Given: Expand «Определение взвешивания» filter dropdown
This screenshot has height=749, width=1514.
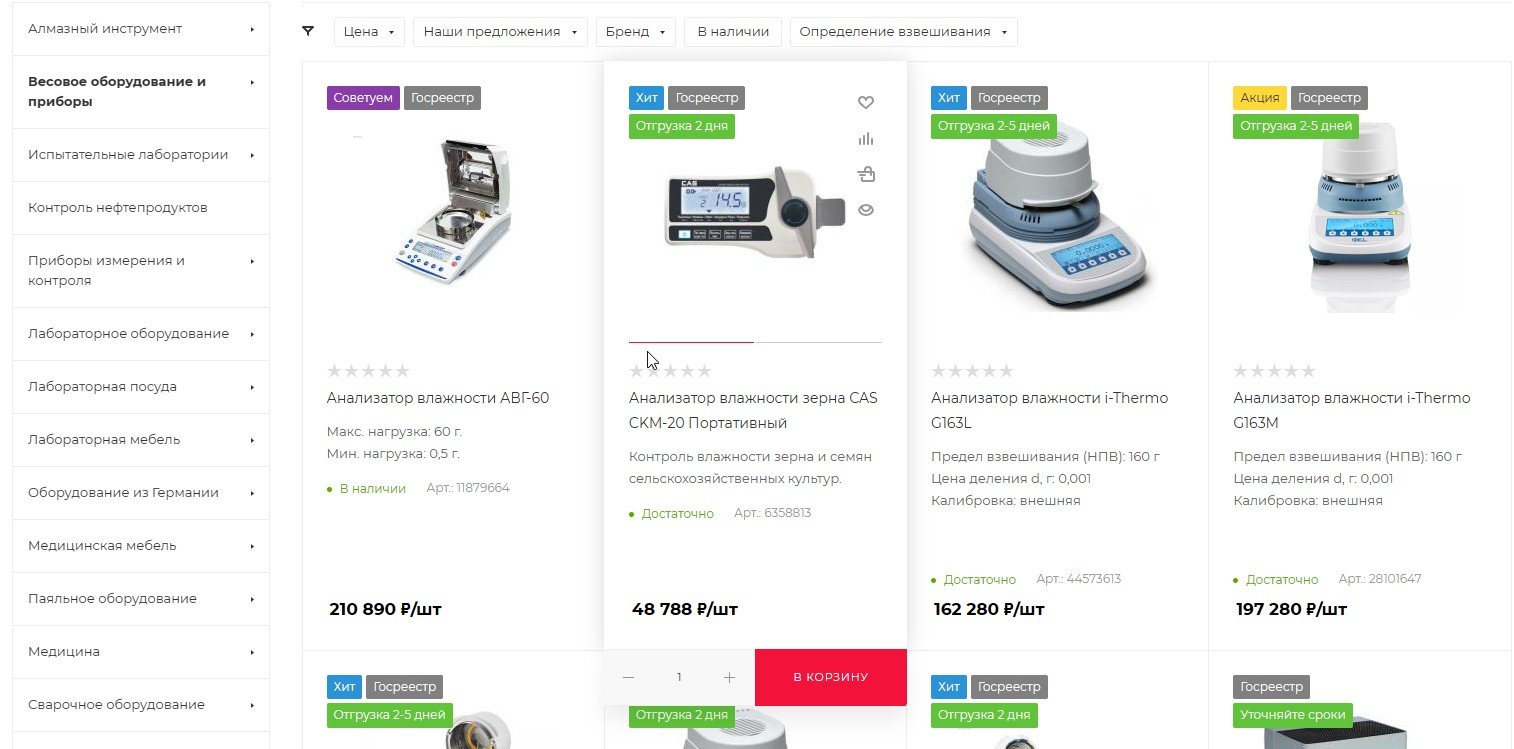Looking at the screenshot, I should [903, 31].
